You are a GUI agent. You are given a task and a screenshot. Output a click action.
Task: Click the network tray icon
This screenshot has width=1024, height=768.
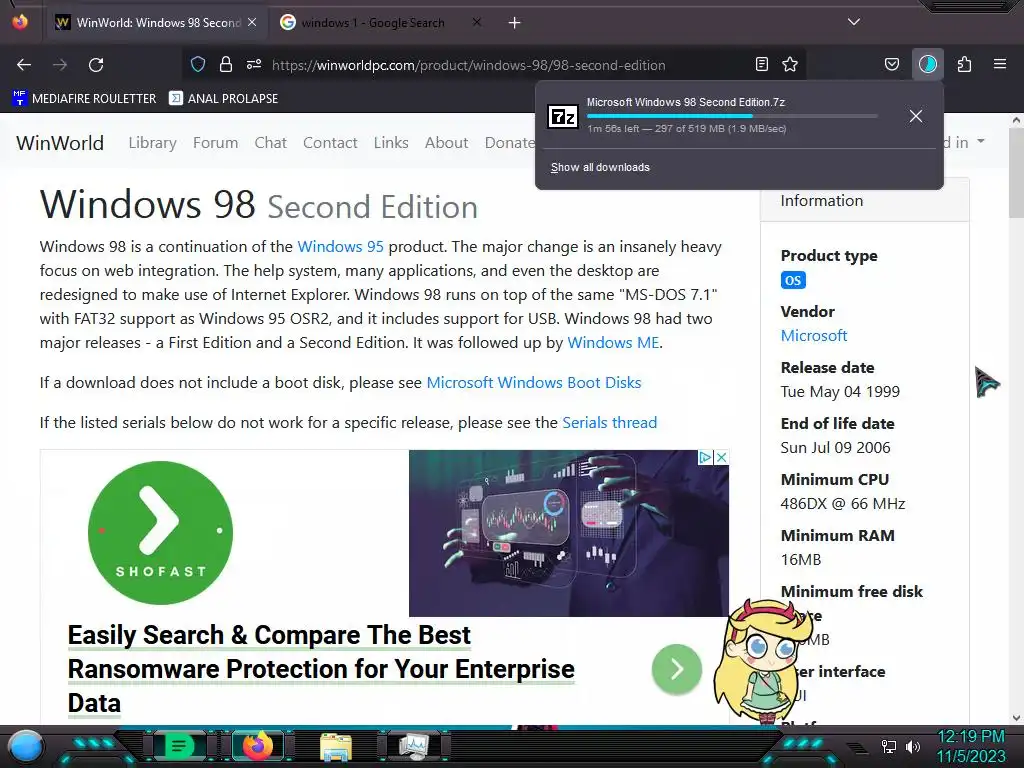click(x=888, y=746)
